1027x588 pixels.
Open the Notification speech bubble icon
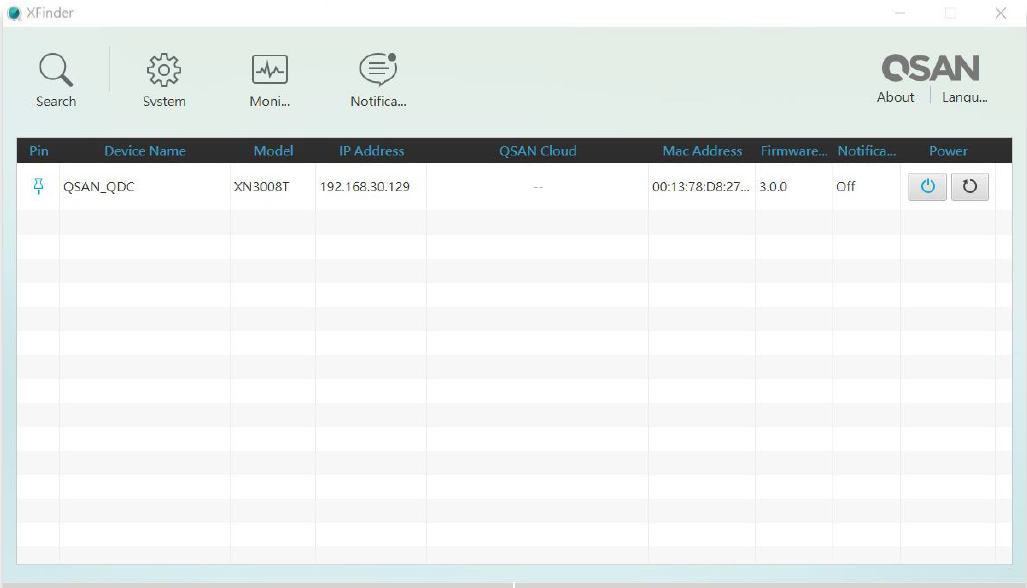pyautogui.click(x=378, y=69)
